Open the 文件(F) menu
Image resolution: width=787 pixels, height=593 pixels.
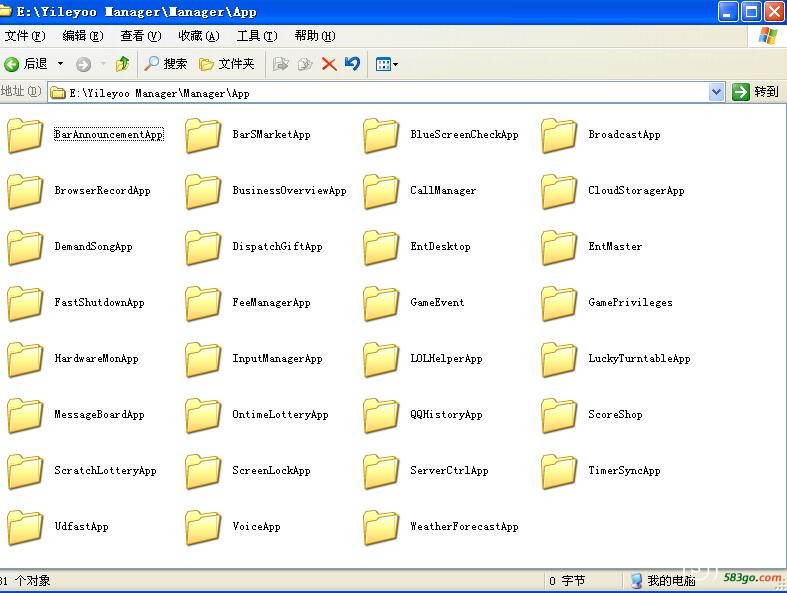pyautogui.click(x=25, y=36)
